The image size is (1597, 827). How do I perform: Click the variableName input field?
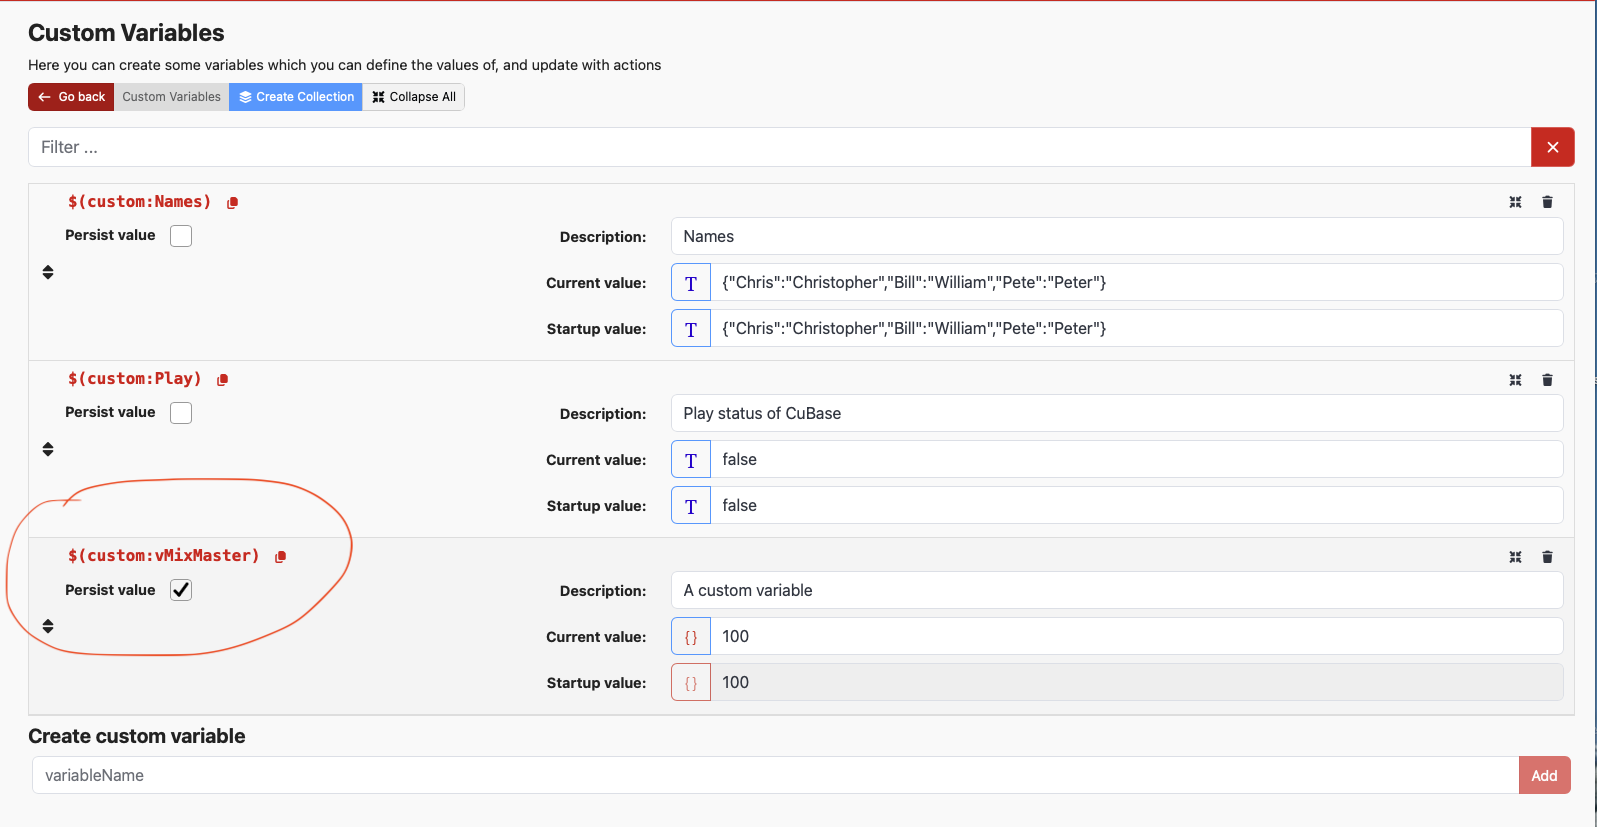[775, 775]
